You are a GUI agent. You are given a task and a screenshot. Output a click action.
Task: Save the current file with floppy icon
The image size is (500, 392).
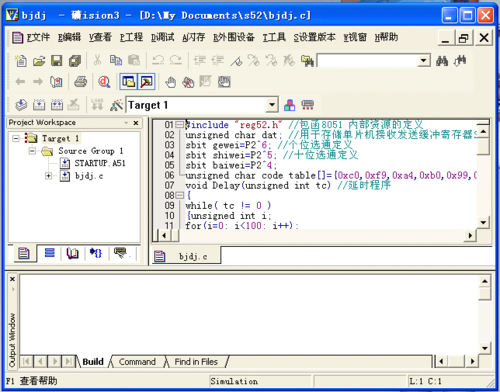click(x=56, y=61)
